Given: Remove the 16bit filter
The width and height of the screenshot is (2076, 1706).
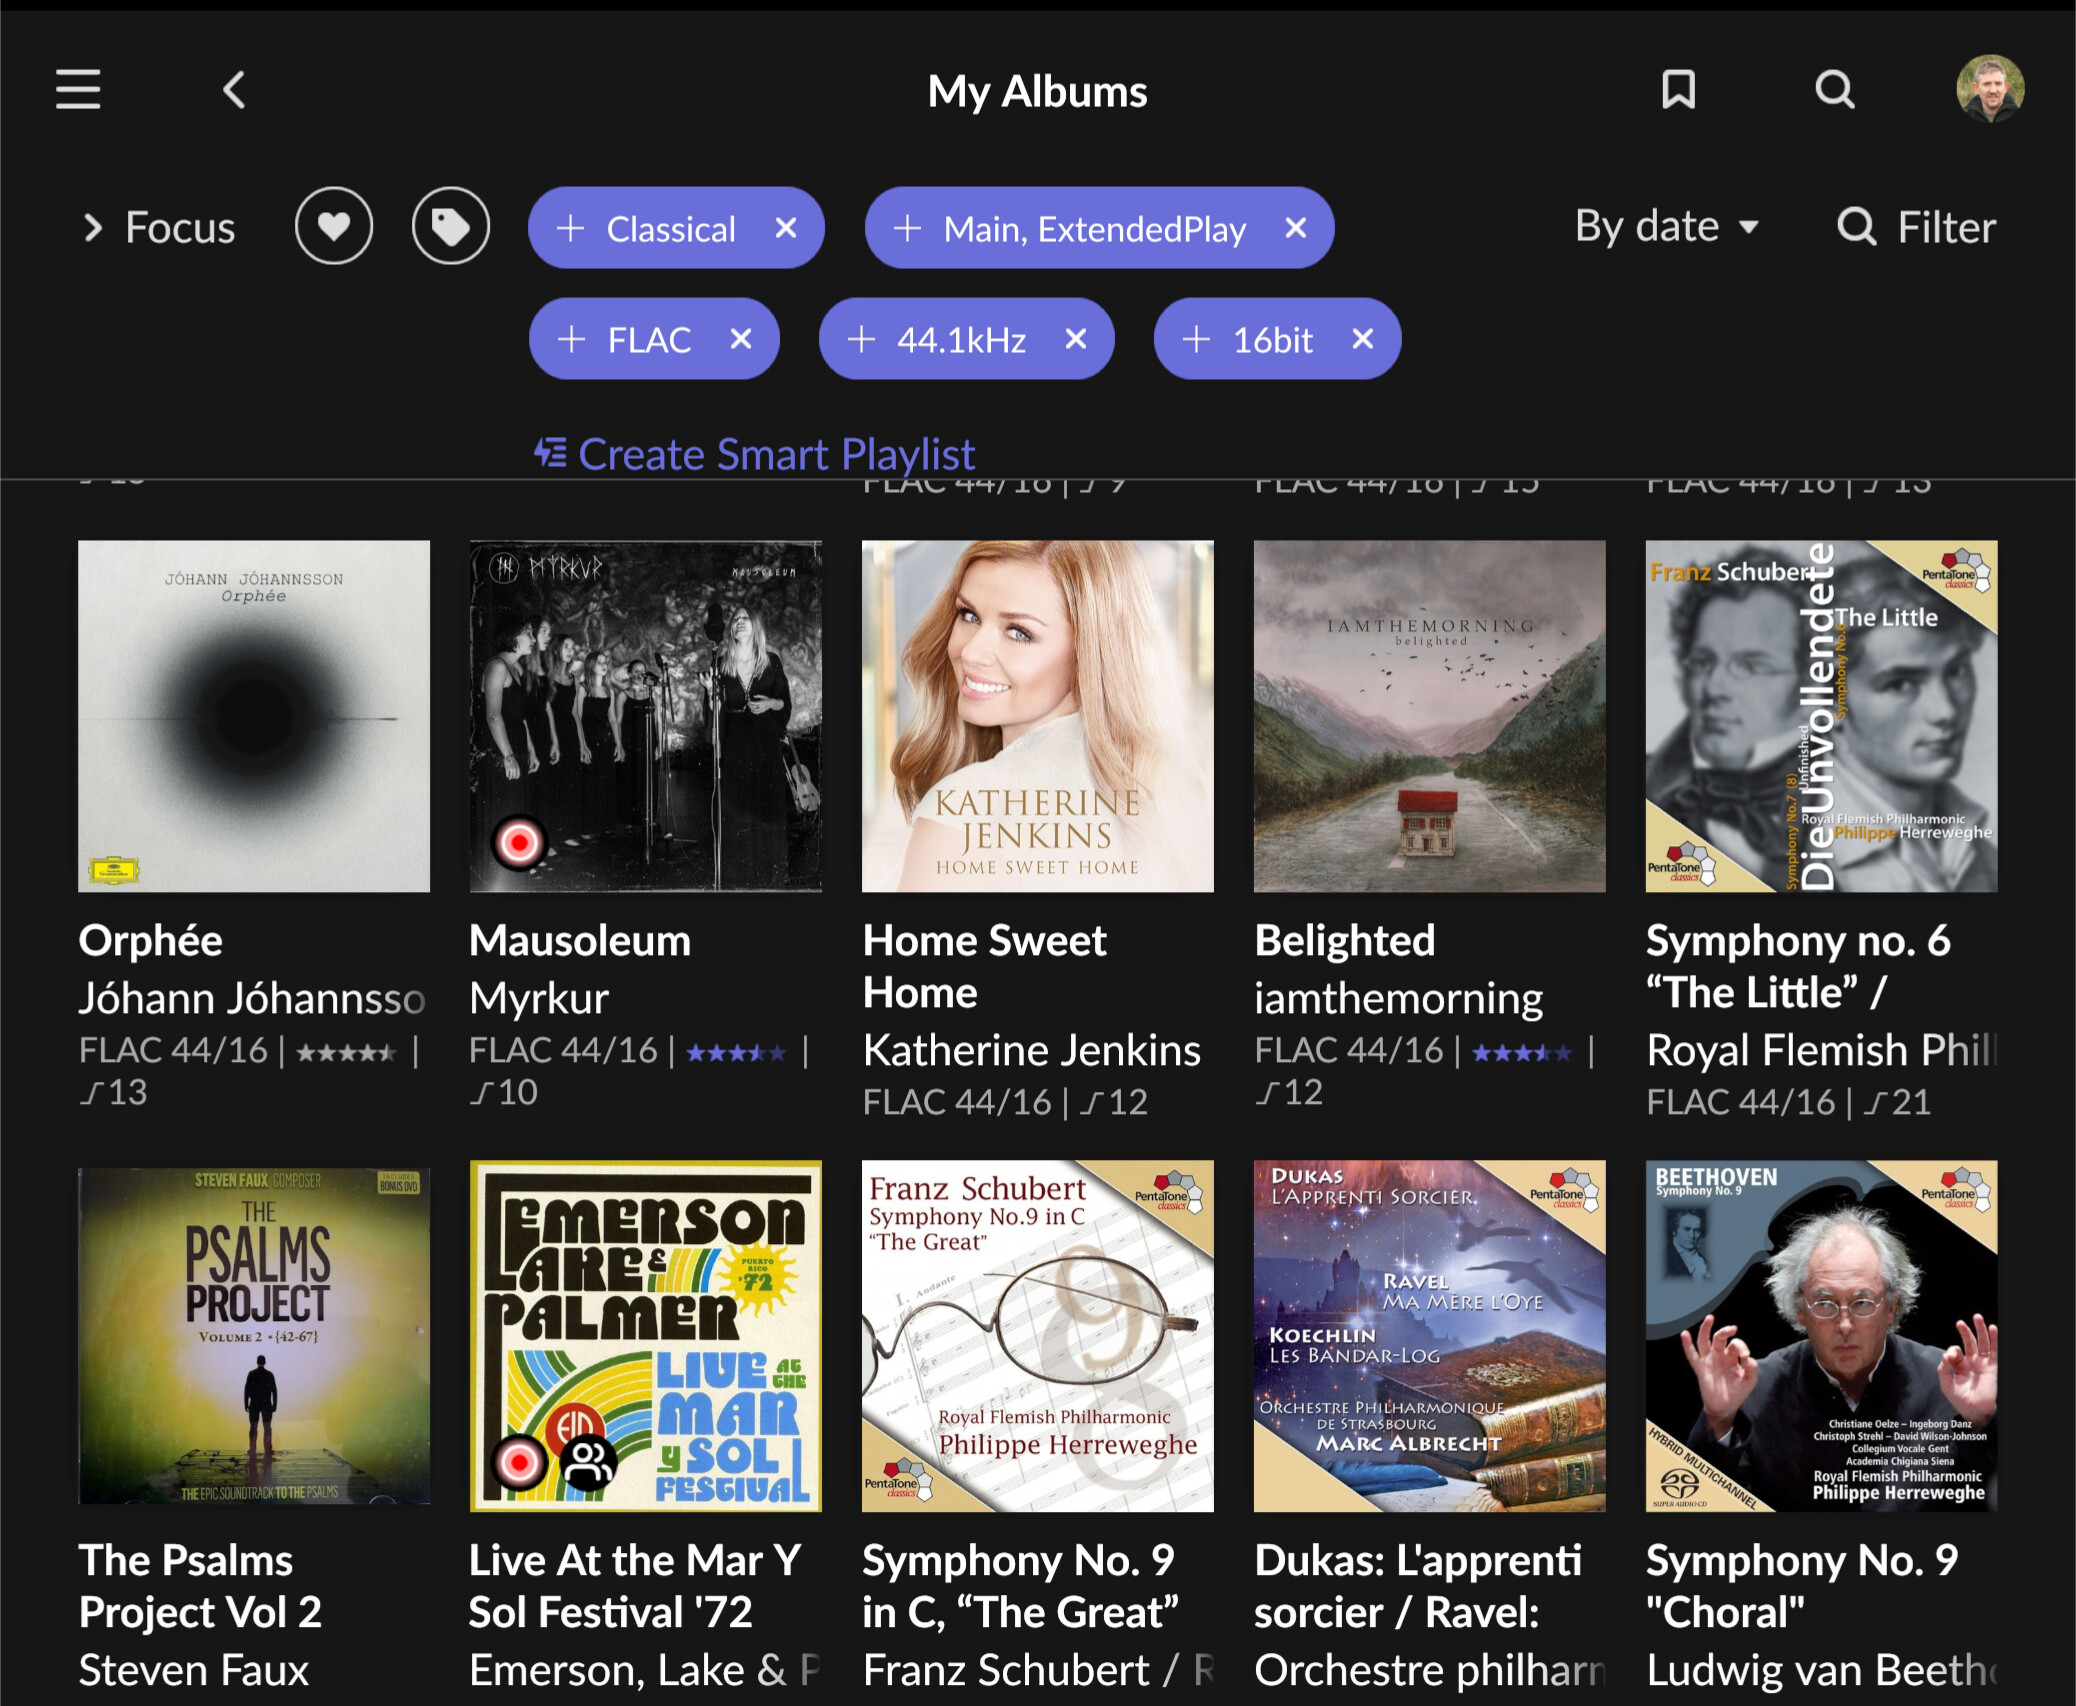Looking at the screenshot, I should click(x=1362, y=339).
